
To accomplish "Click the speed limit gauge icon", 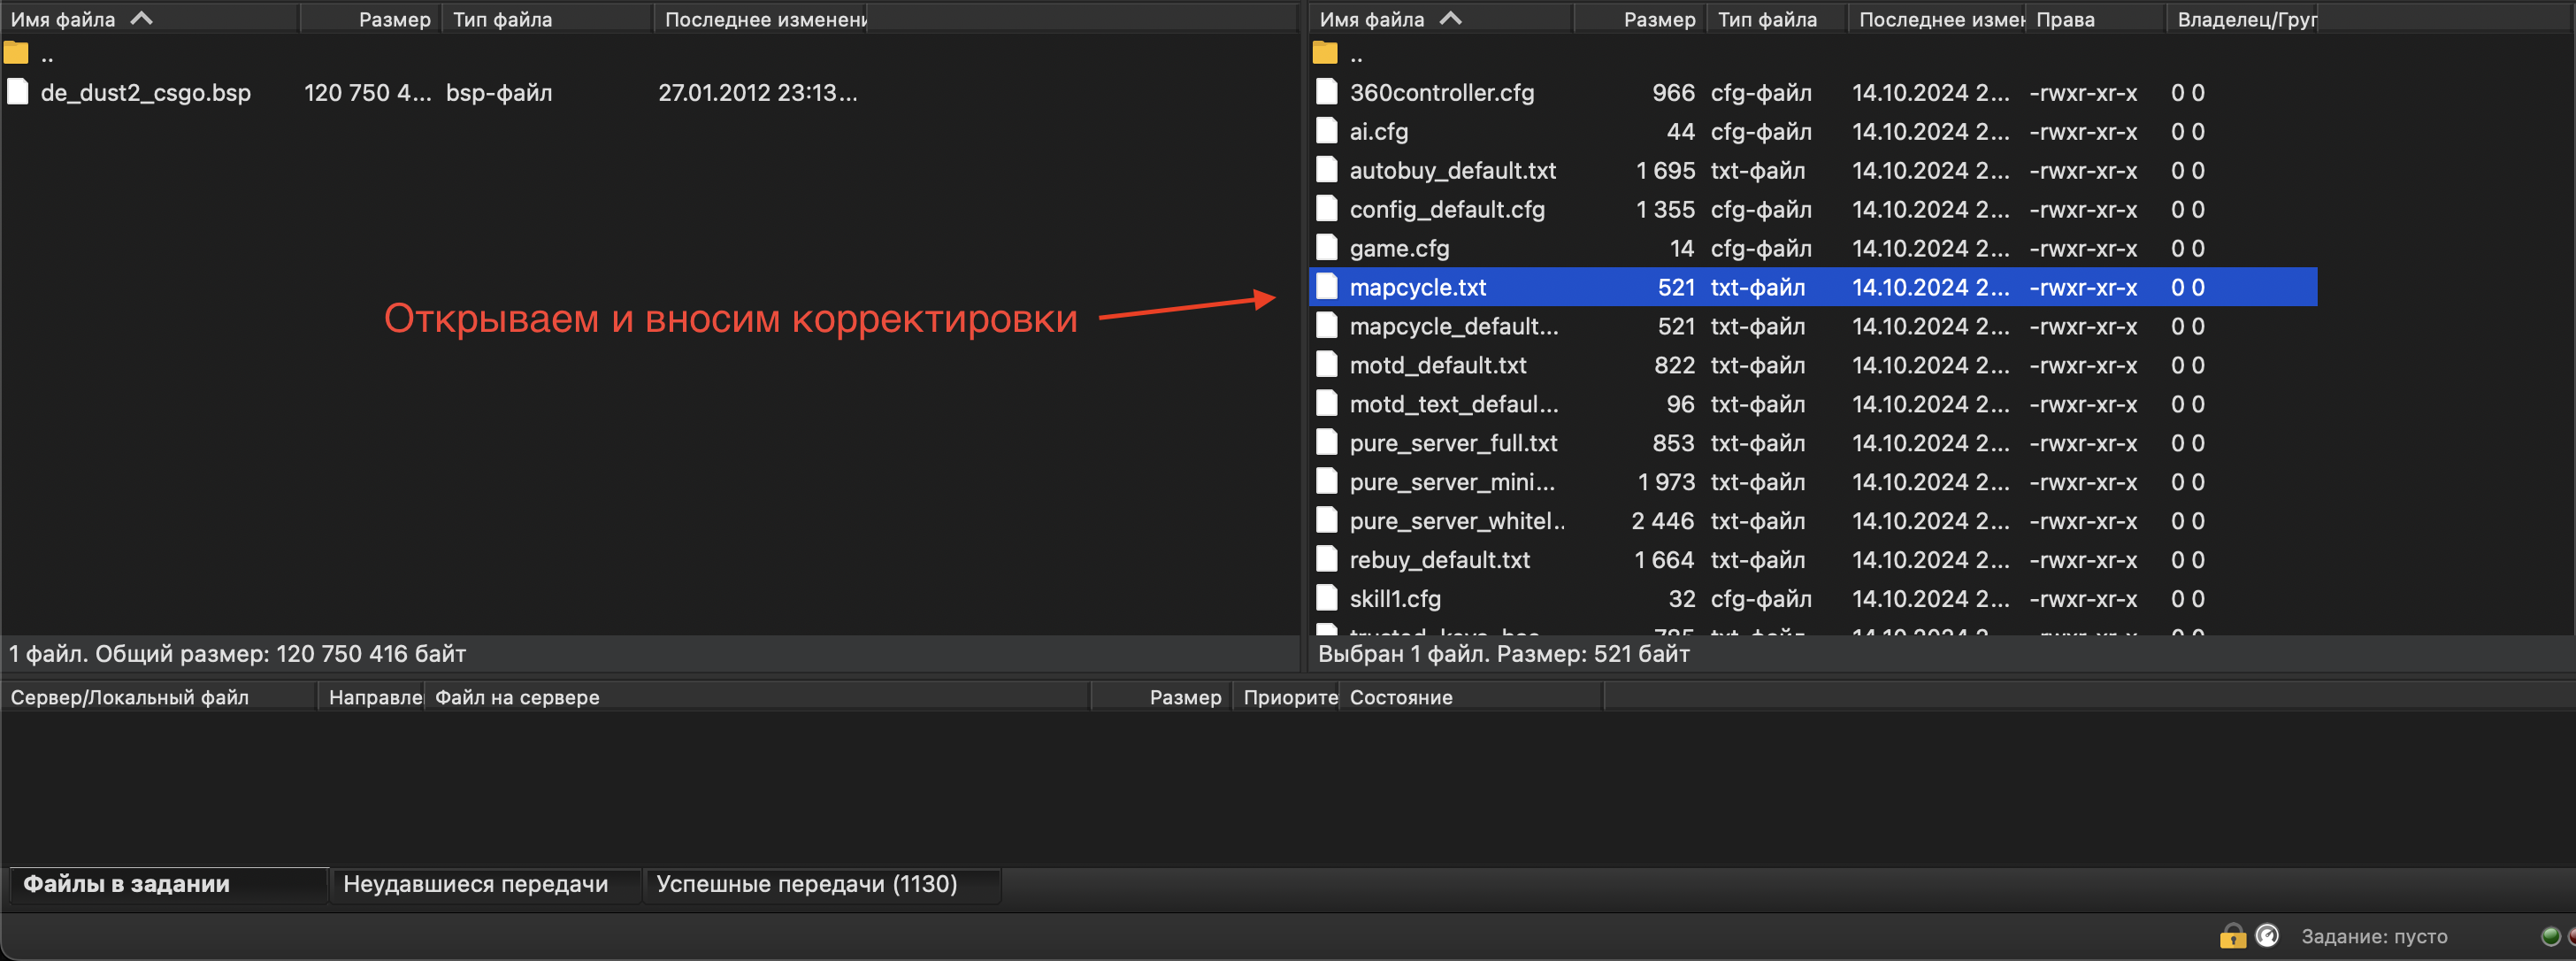I will (x=2267, y=936).
